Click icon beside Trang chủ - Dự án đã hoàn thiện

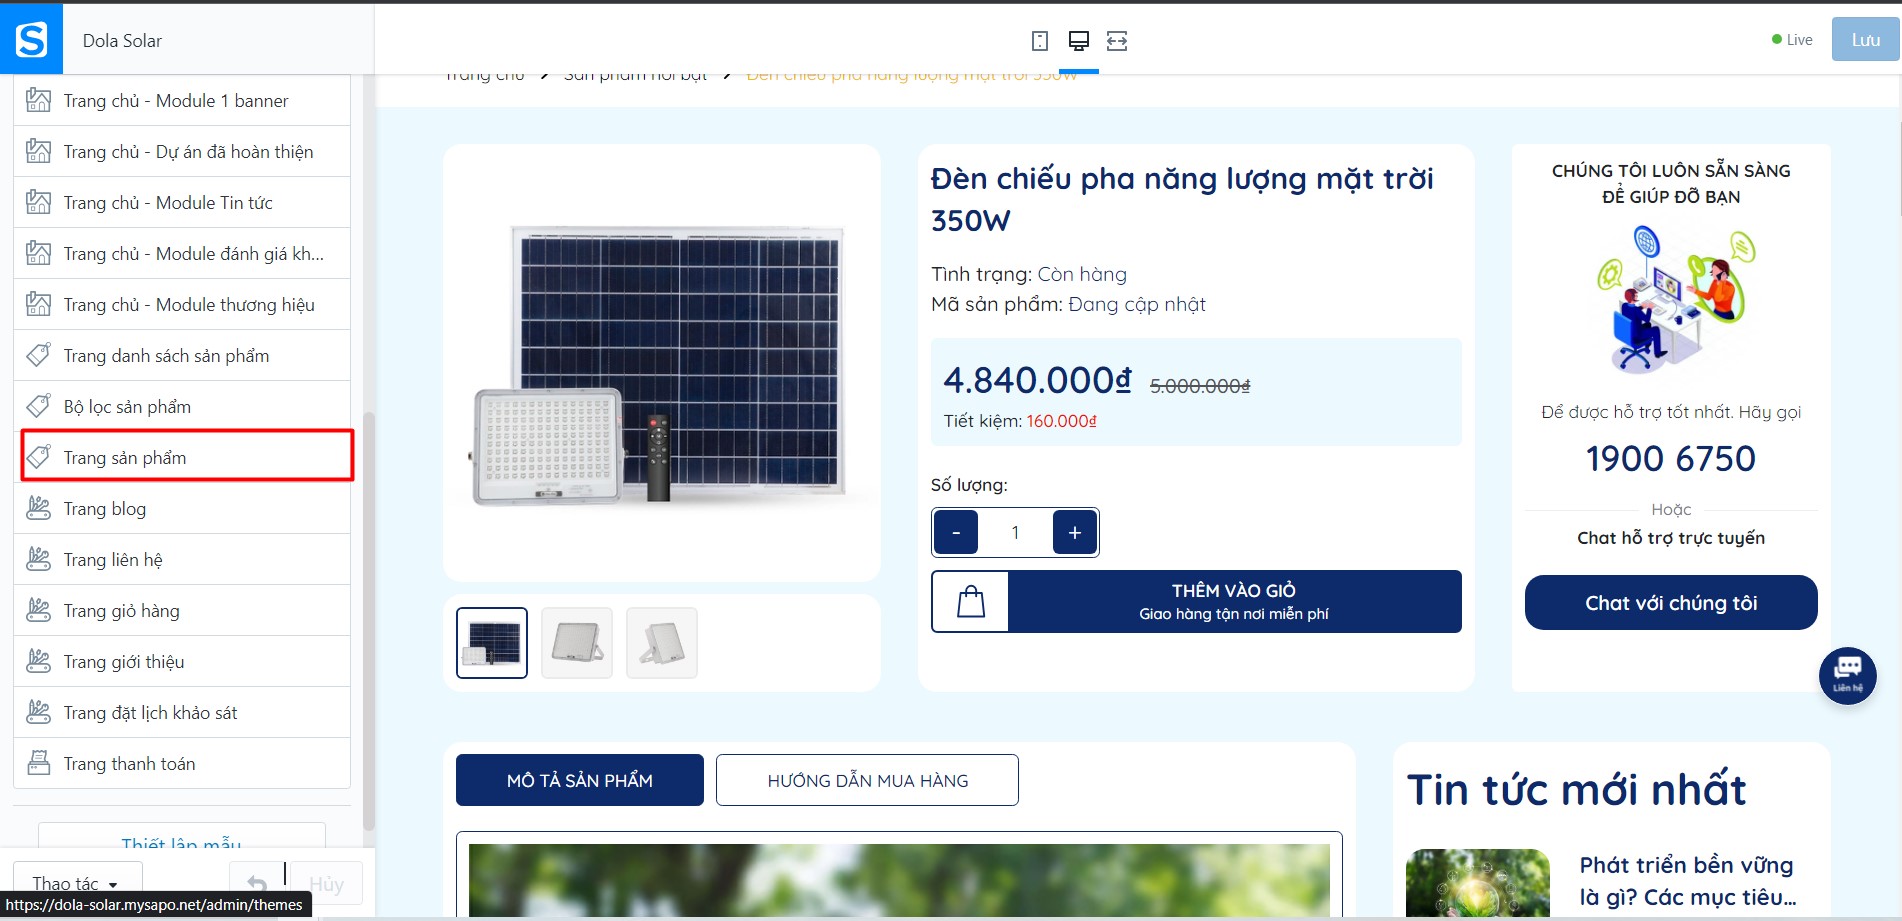pyautogui.click(x=38, y=151)
